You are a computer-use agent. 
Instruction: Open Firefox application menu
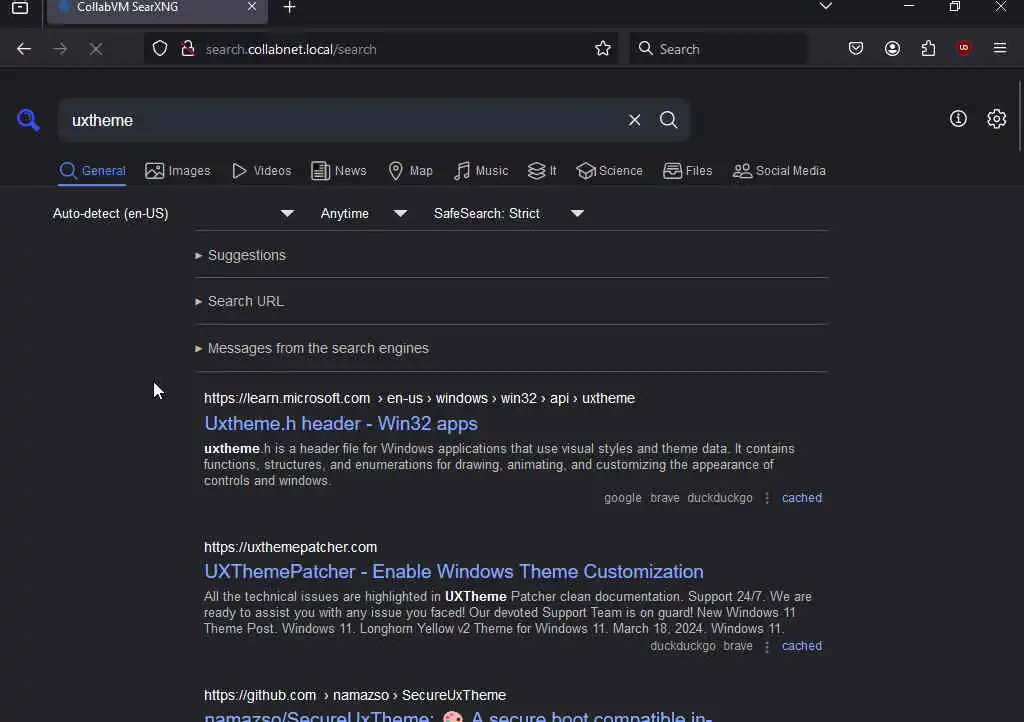[999, 49]
